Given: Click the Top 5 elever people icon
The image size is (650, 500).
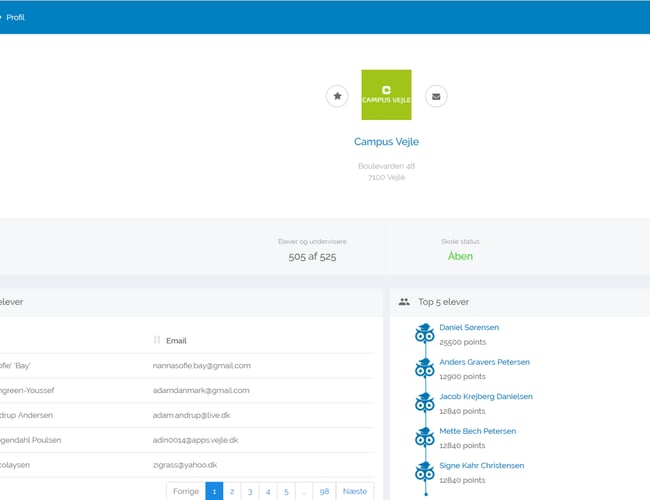Looking at the screenshot, I should tap(404, 301).
